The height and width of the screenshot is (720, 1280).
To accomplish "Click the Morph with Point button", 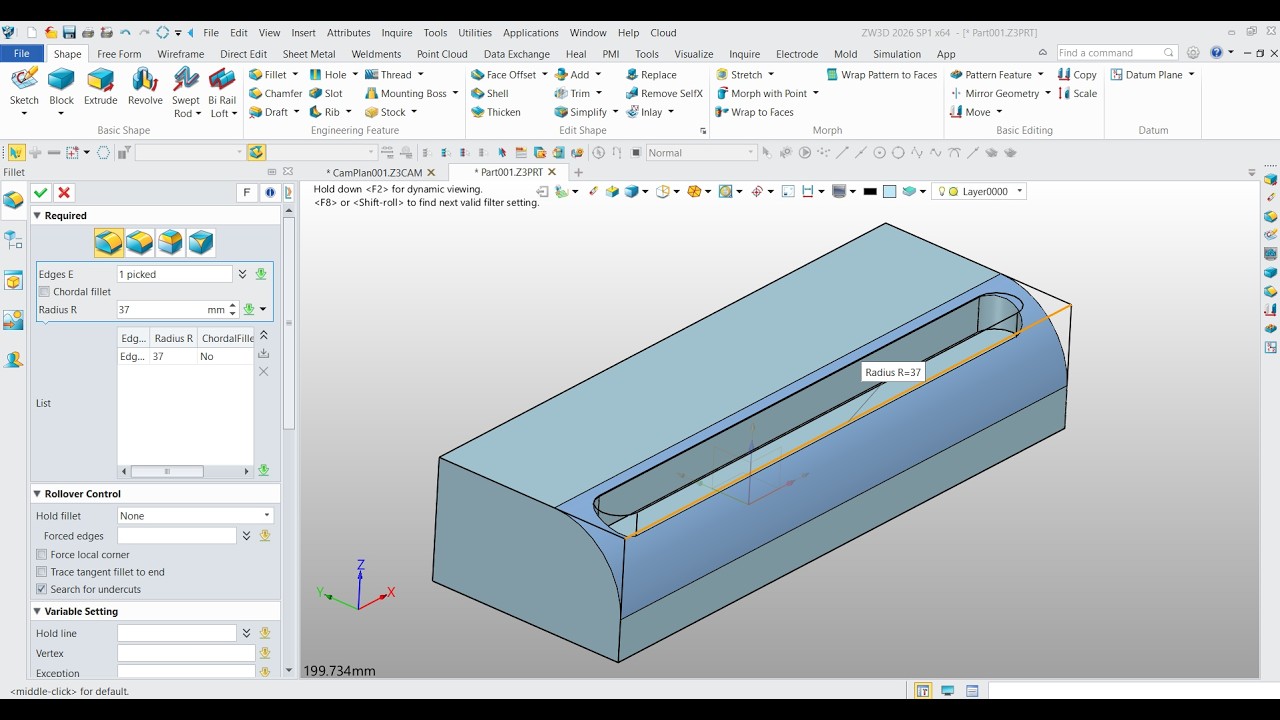I will point(761,93).
